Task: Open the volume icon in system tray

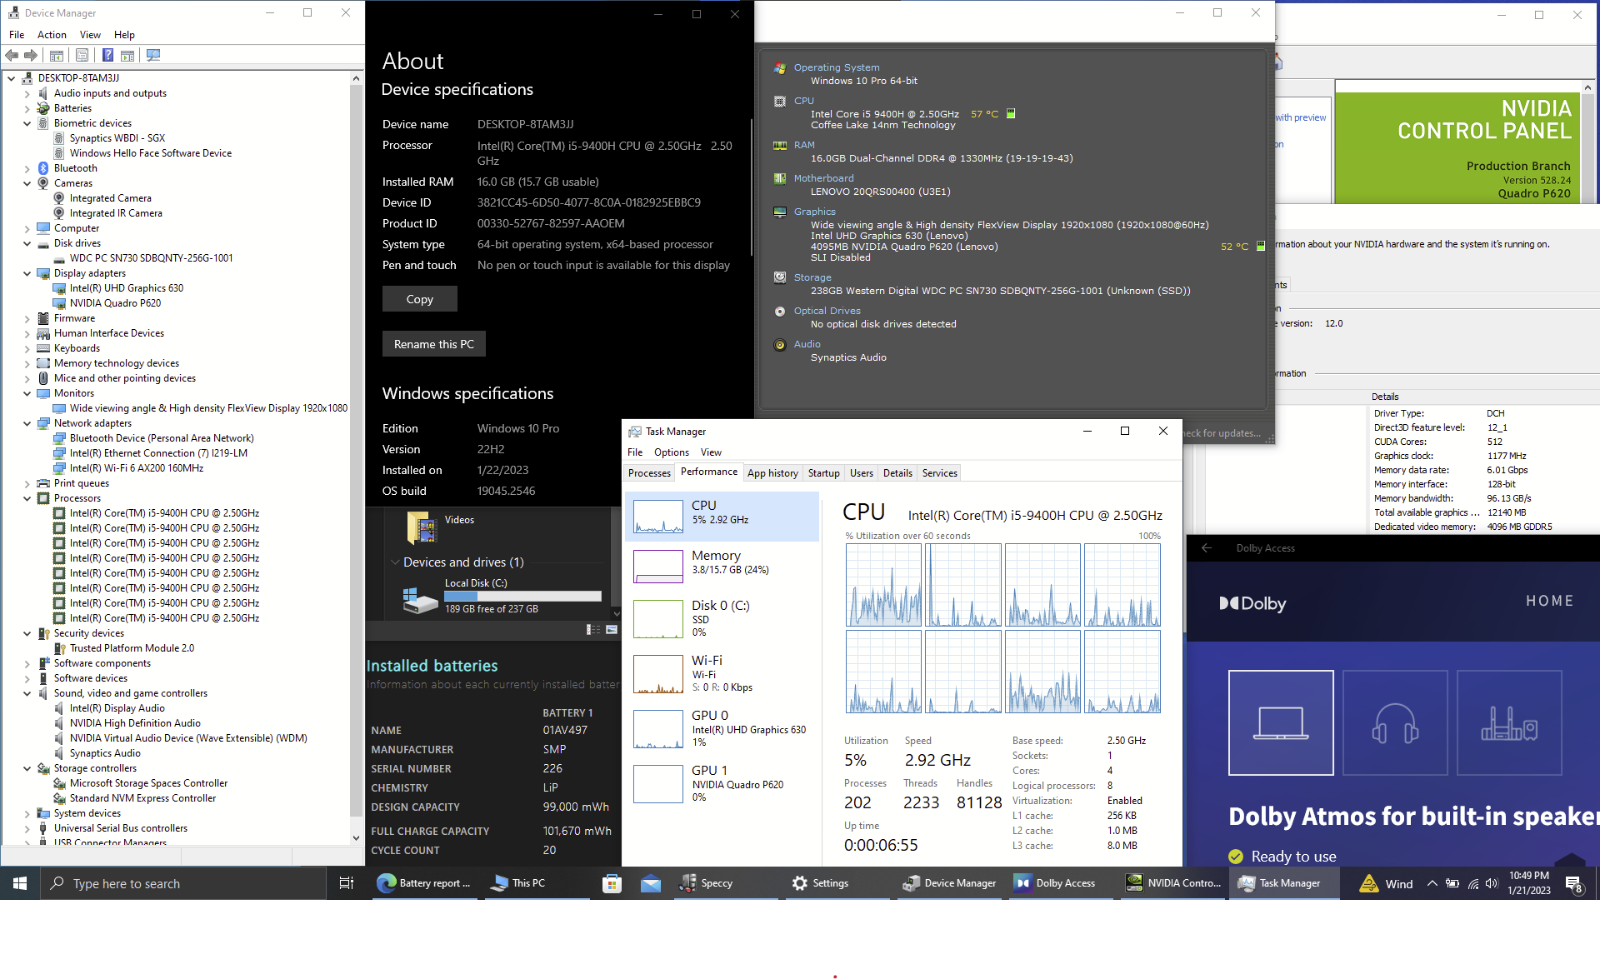Action: coord(1491,883)
